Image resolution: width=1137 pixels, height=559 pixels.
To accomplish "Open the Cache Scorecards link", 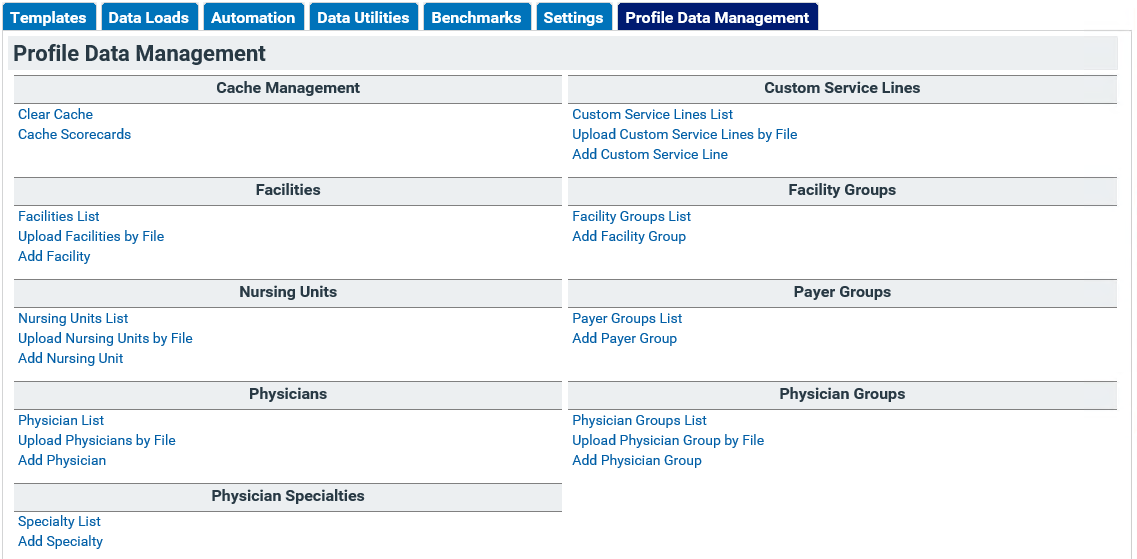I will [x=75, y=134].
